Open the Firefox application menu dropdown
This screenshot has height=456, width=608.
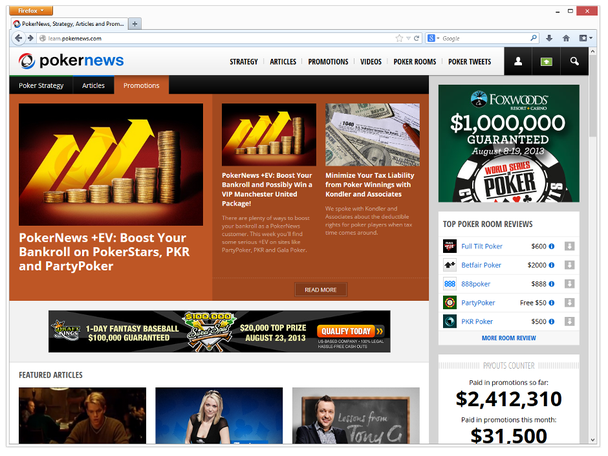[31, 10]
